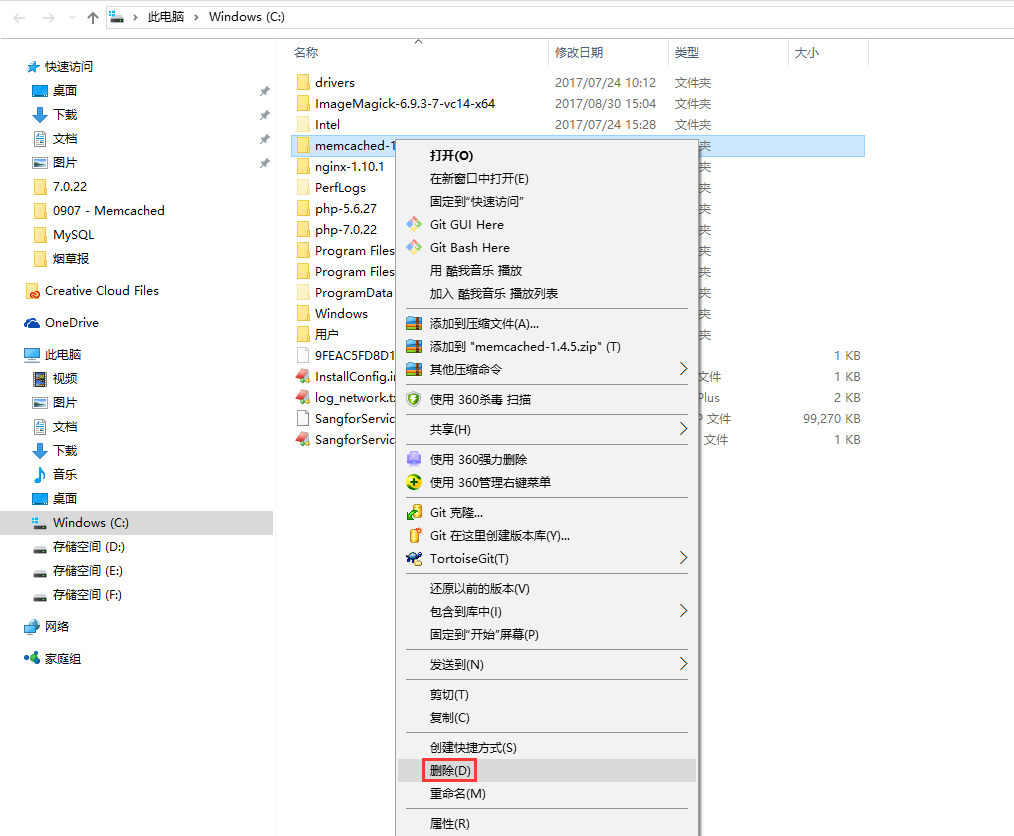Expand 其他压缩命令 submenu arrow
The image size is (1014, 836).
[x=683, y=369]
